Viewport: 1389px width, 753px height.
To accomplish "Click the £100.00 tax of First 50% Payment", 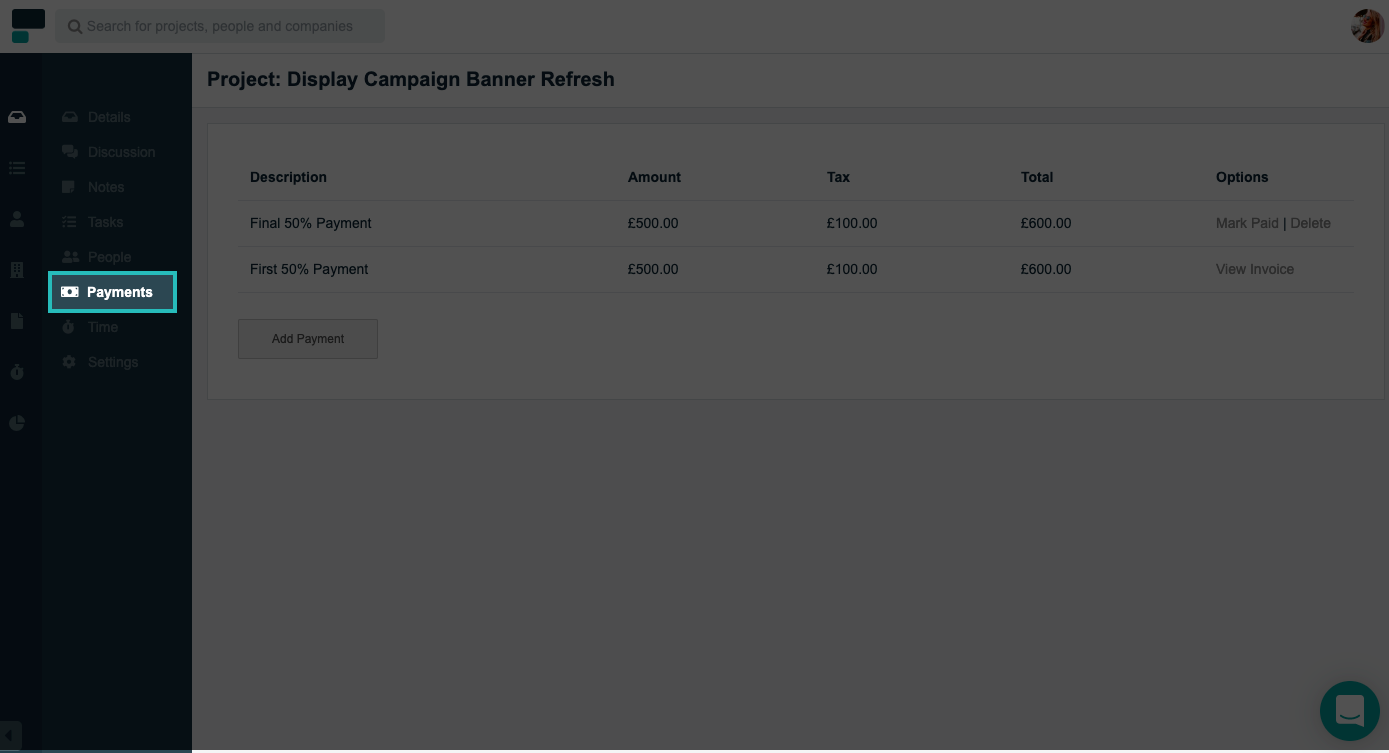I will point(852,269).
